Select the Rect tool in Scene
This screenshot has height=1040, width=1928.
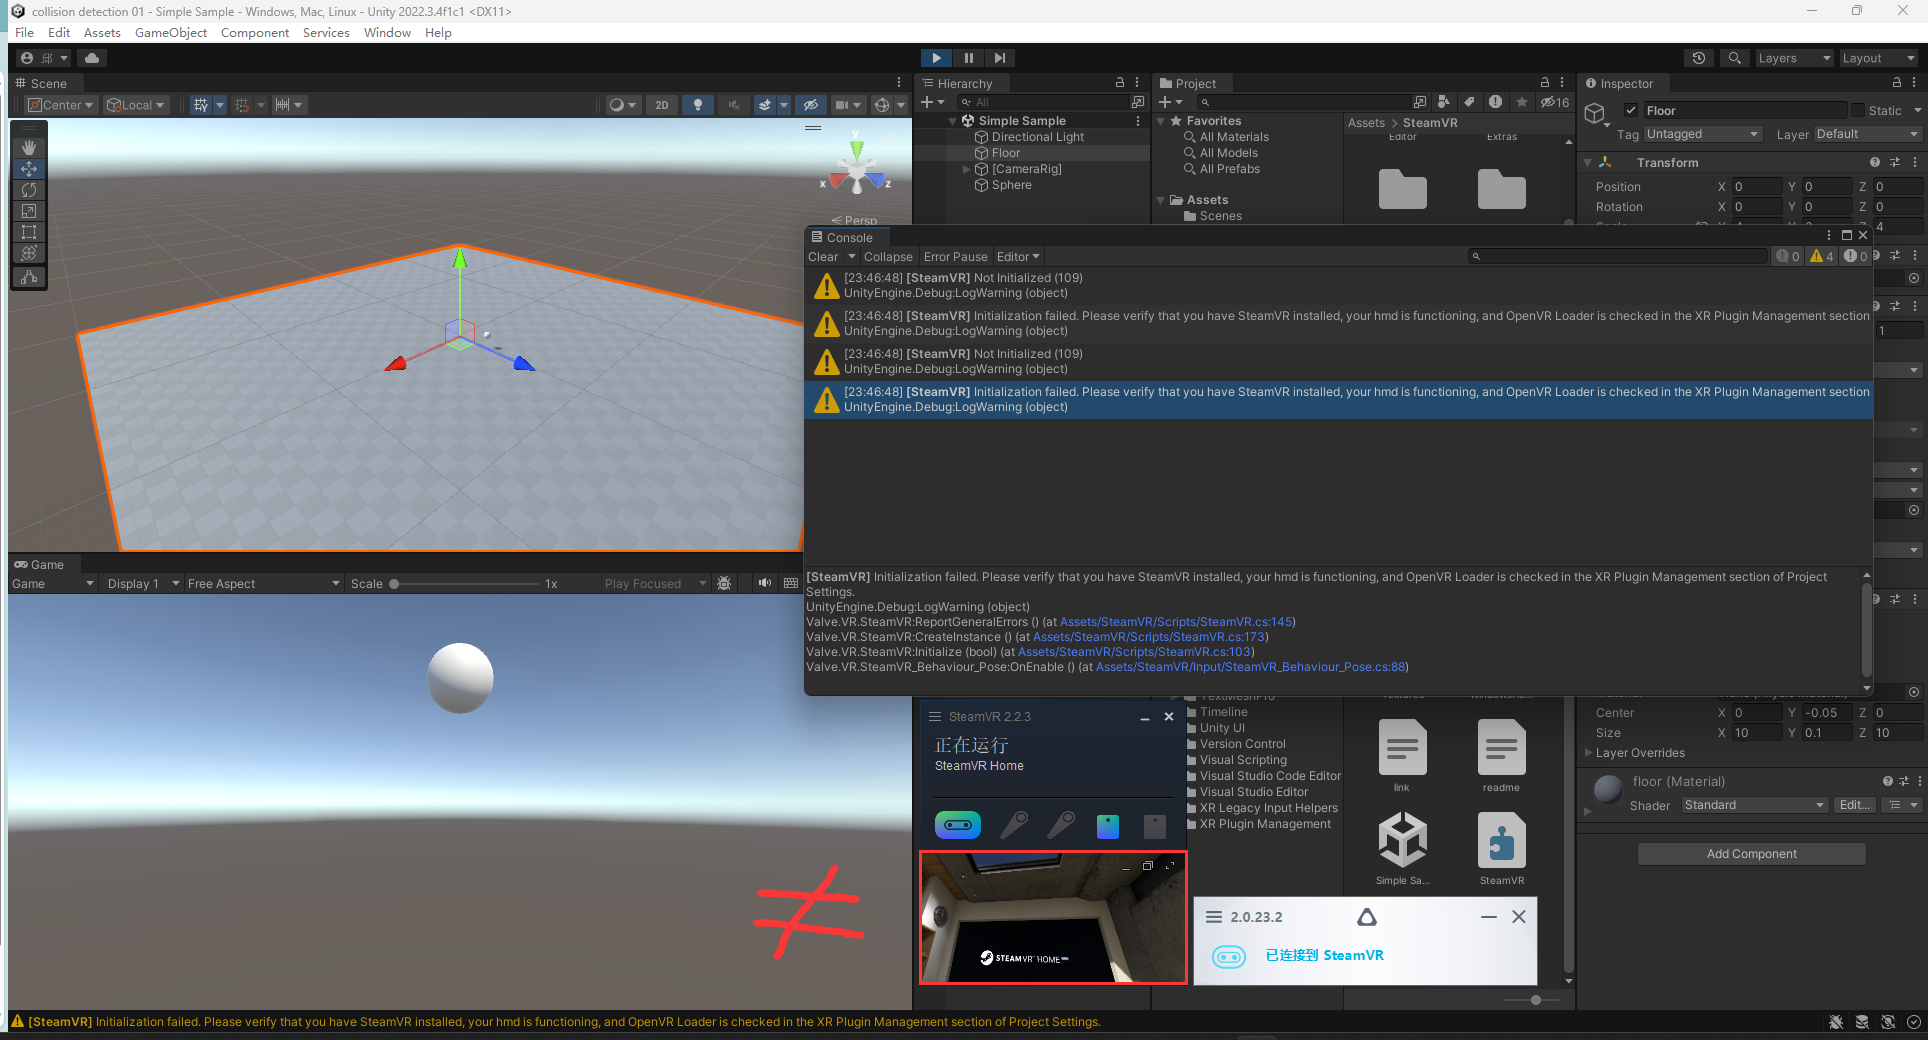28,232
